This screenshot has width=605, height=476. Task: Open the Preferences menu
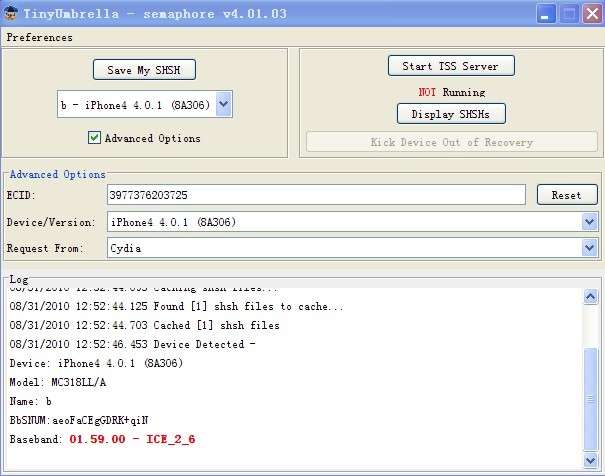click(x=39, y=38)
